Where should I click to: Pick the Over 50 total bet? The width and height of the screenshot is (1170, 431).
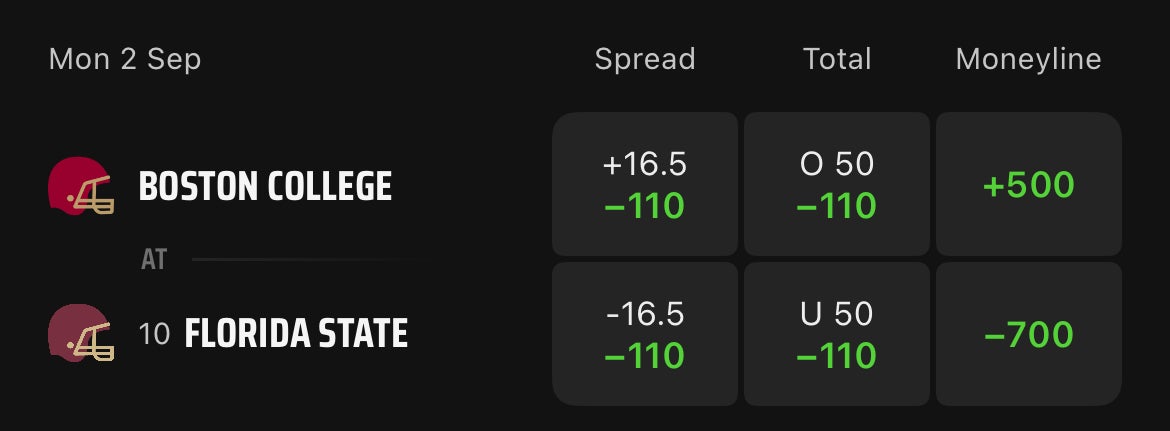click(x=837, y=184)
